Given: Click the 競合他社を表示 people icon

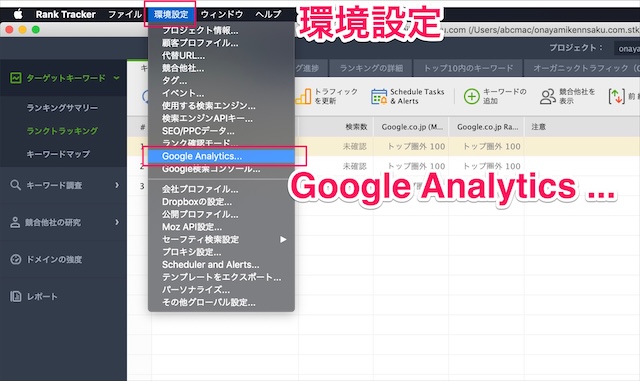Looking at the screenshot, I should (548, 96).
